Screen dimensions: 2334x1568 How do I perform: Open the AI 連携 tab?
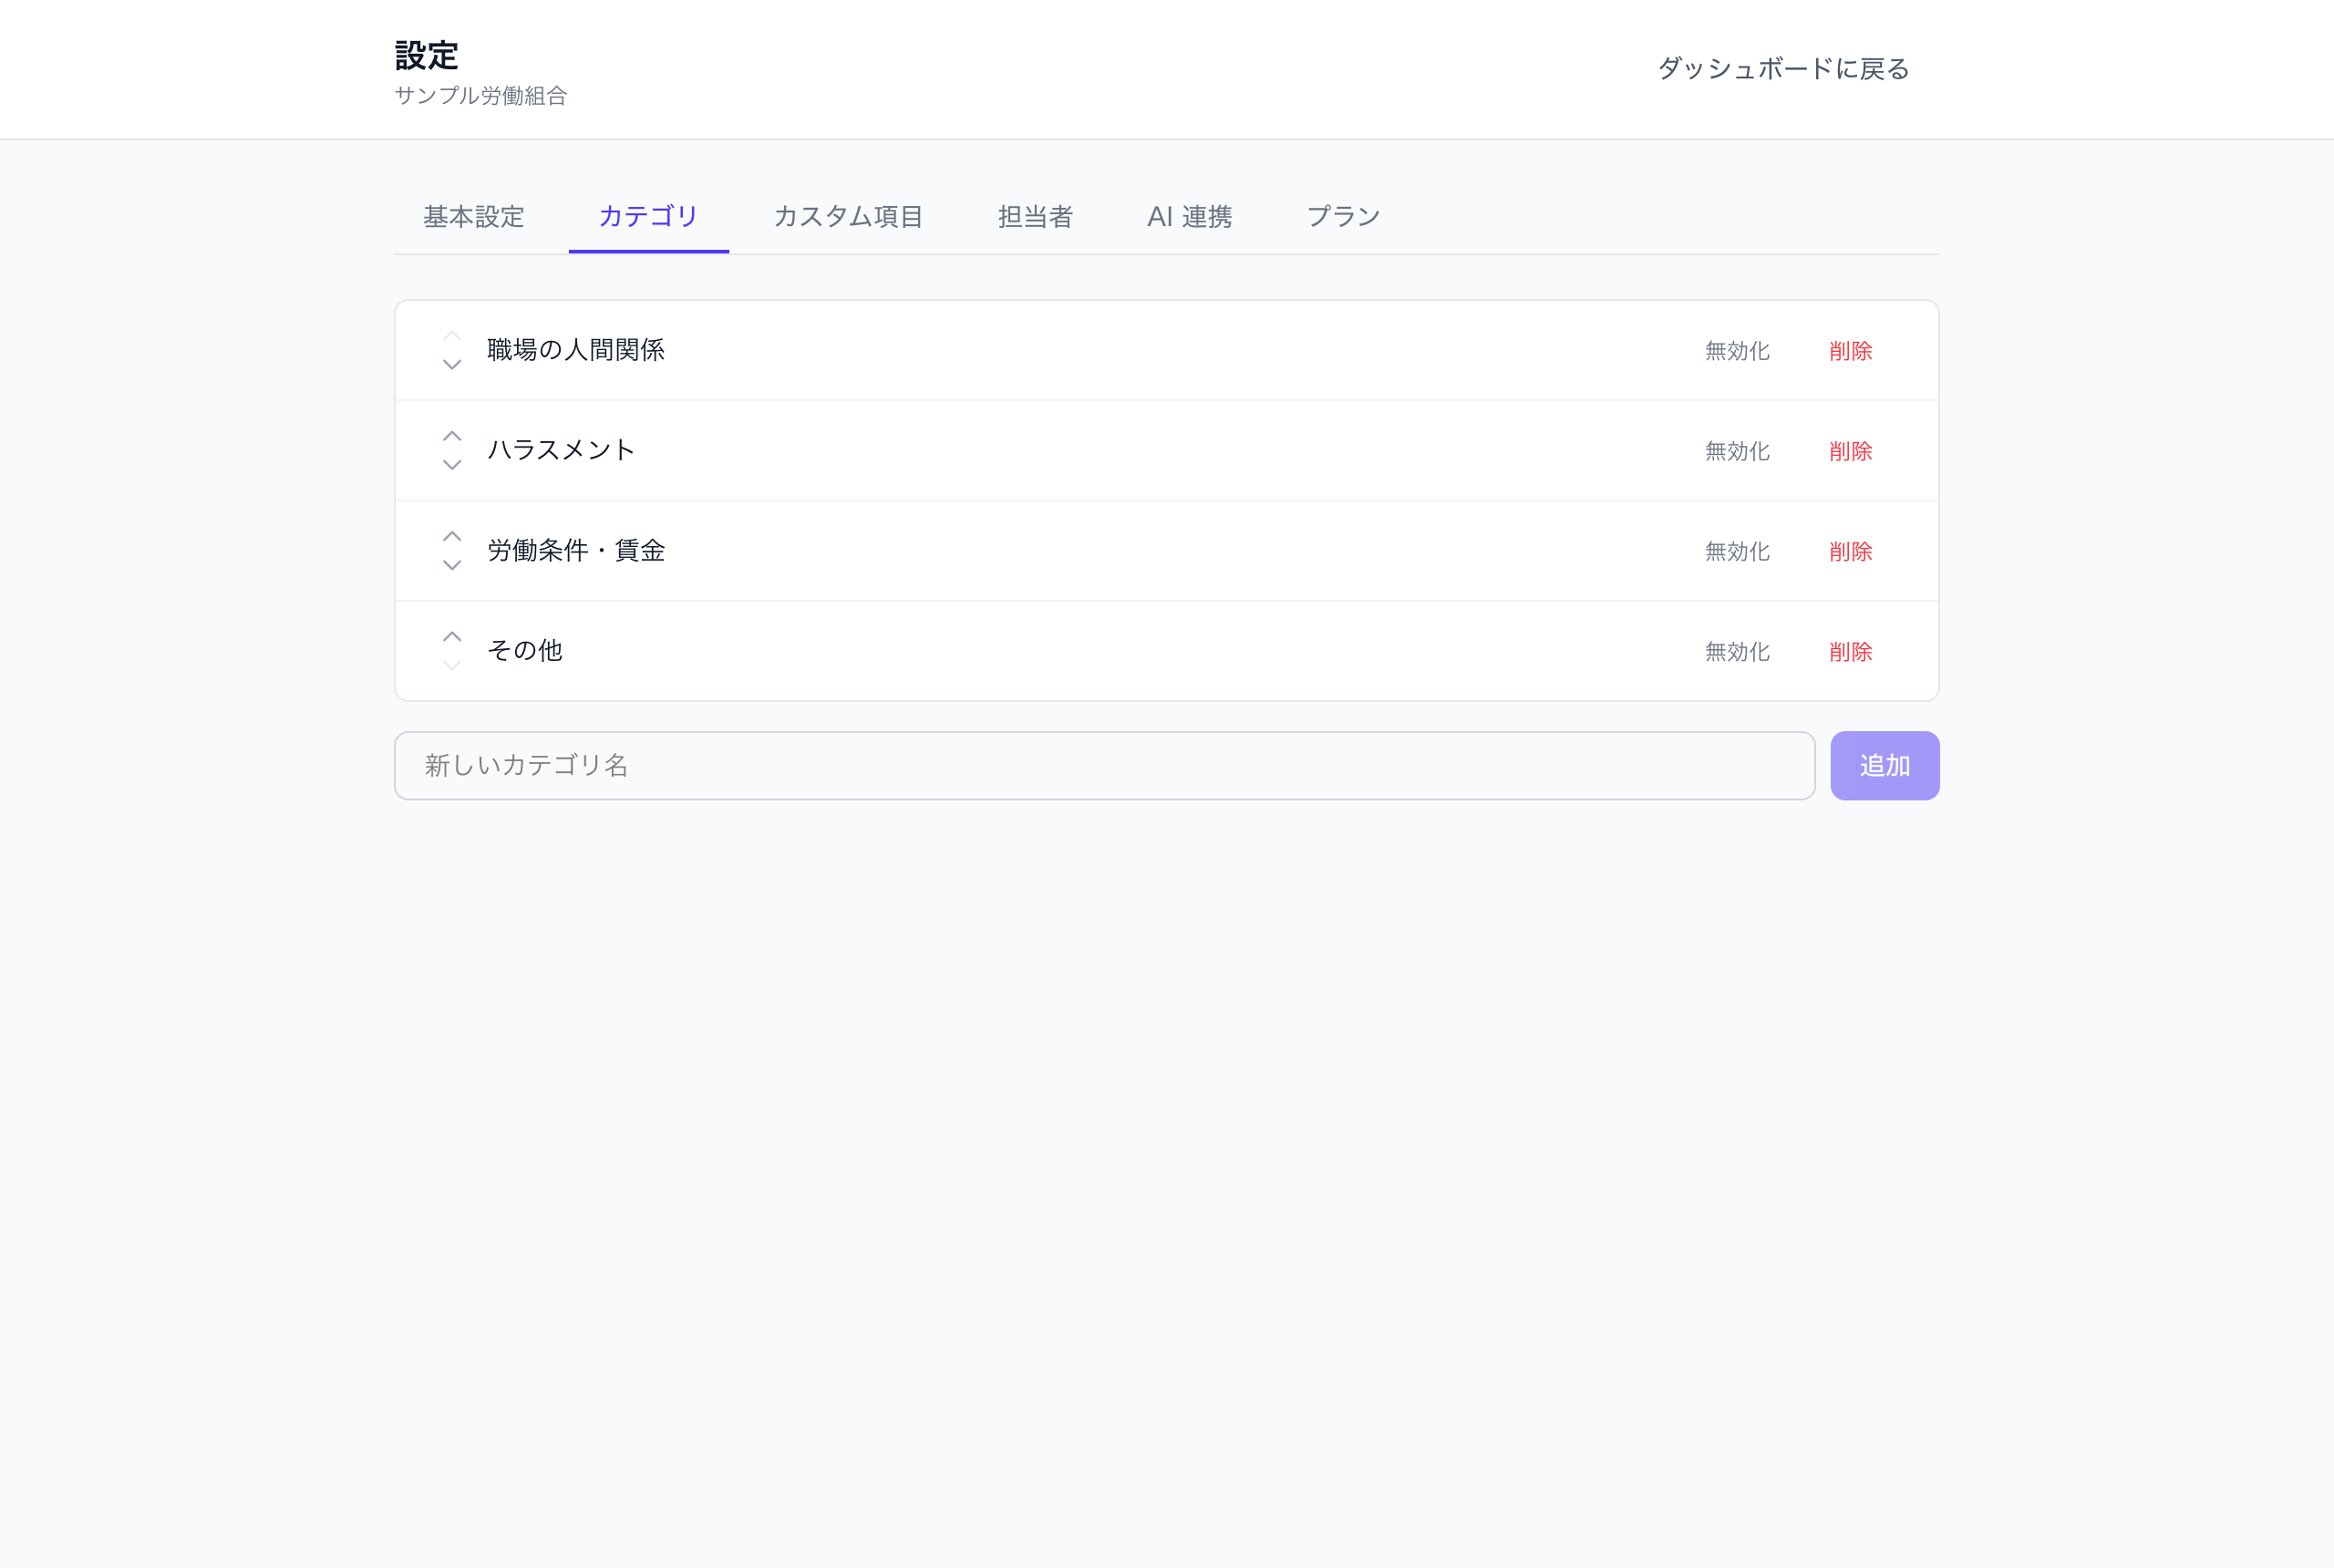pyautogui.click(x=1190, y=217)
